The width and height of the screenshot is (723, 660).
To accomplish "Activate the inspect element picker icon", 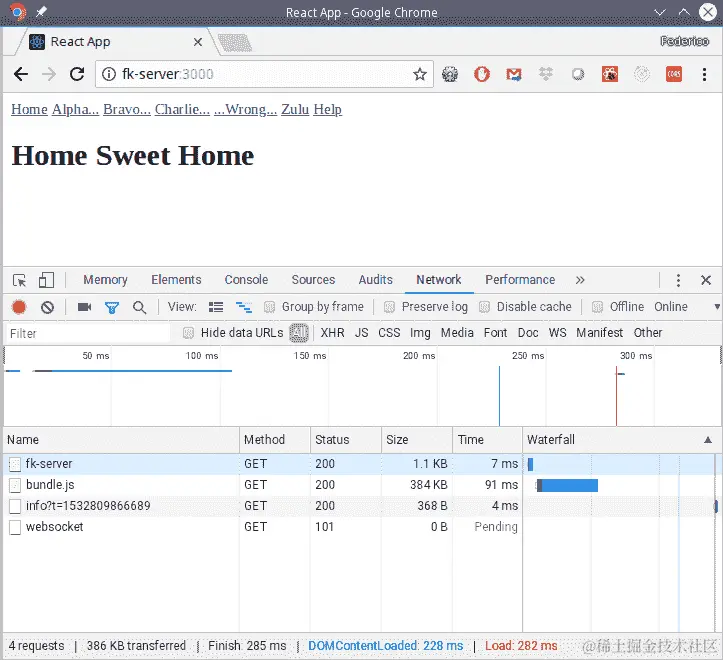I will (19, 280).
